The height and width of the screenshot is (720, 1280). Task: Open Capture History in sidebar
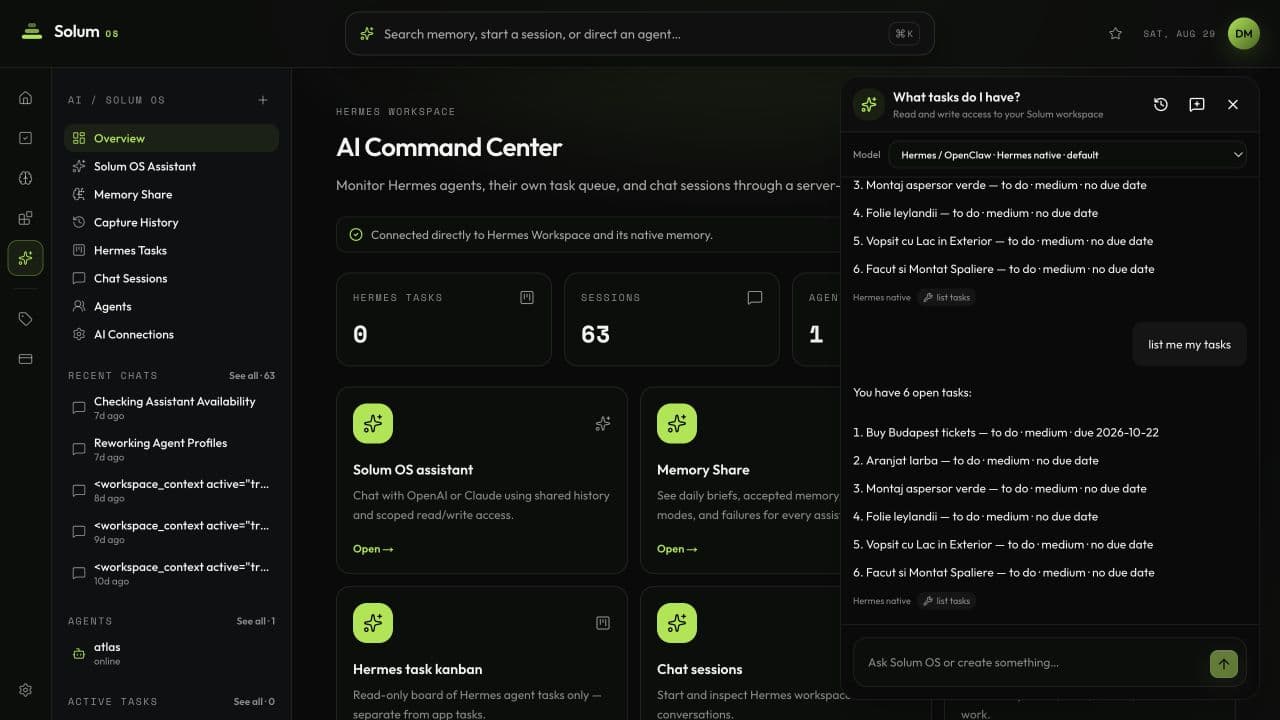tap(171, 222)
